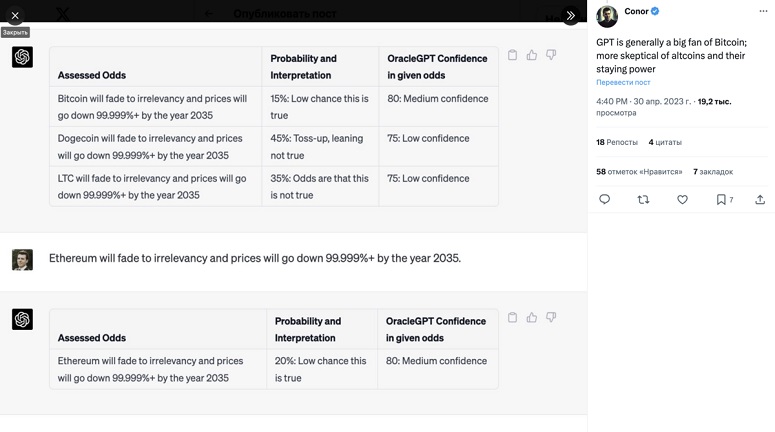Image resolution: width=775 pixels, height=432 pixels.
Task: Thumbs up the Ethereum odds response
Action: pyautogui.click(x=531, y=318)
